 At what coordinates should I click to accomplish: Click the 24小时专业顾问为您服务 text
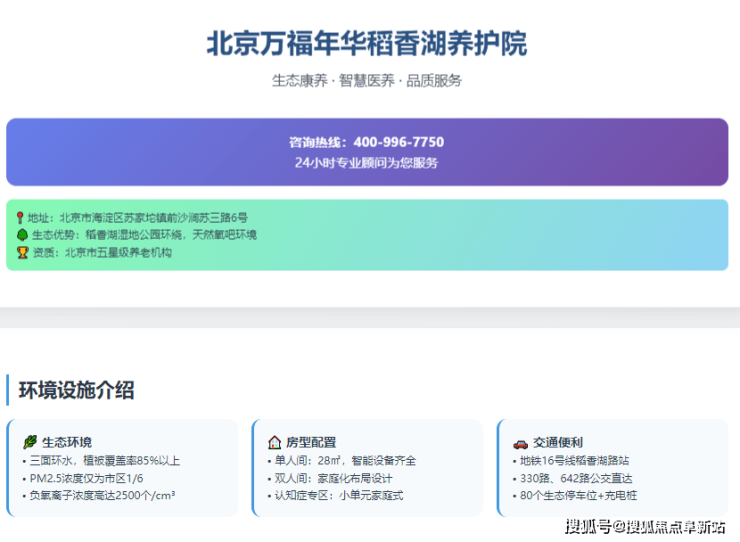[366, 162]
